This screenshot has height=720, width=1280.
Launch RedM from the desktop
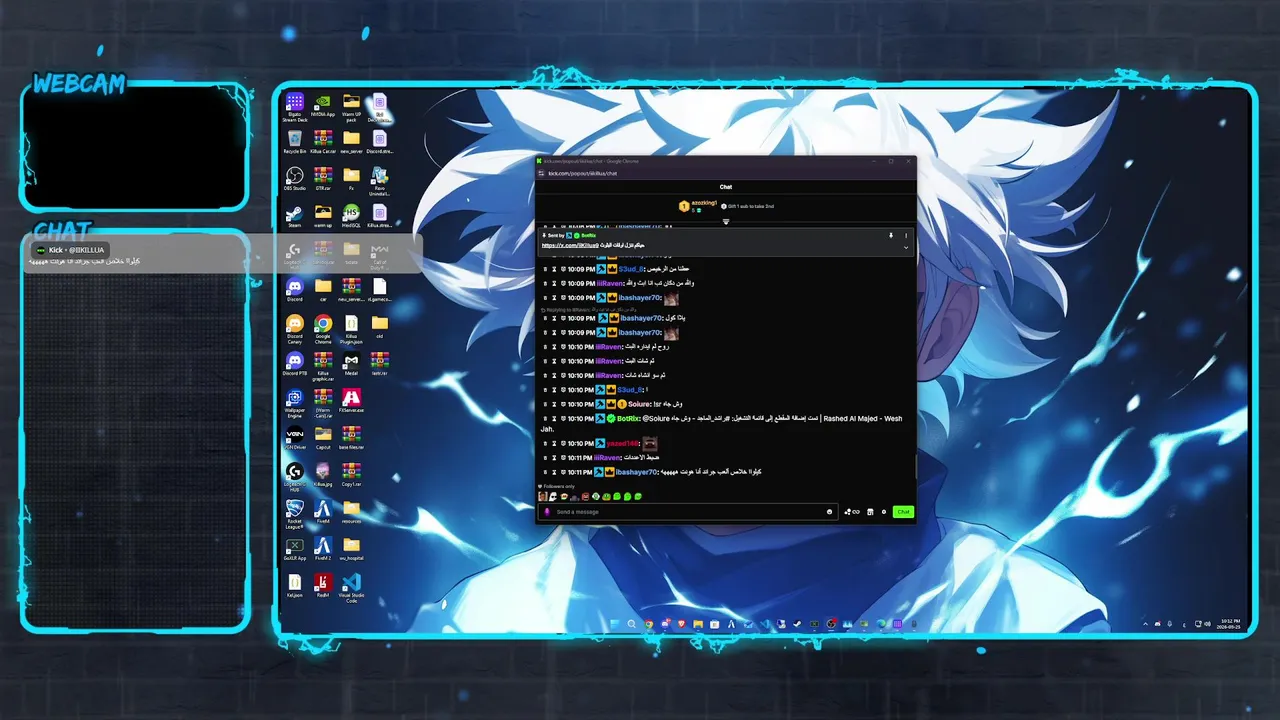click(x=323, y=585)
